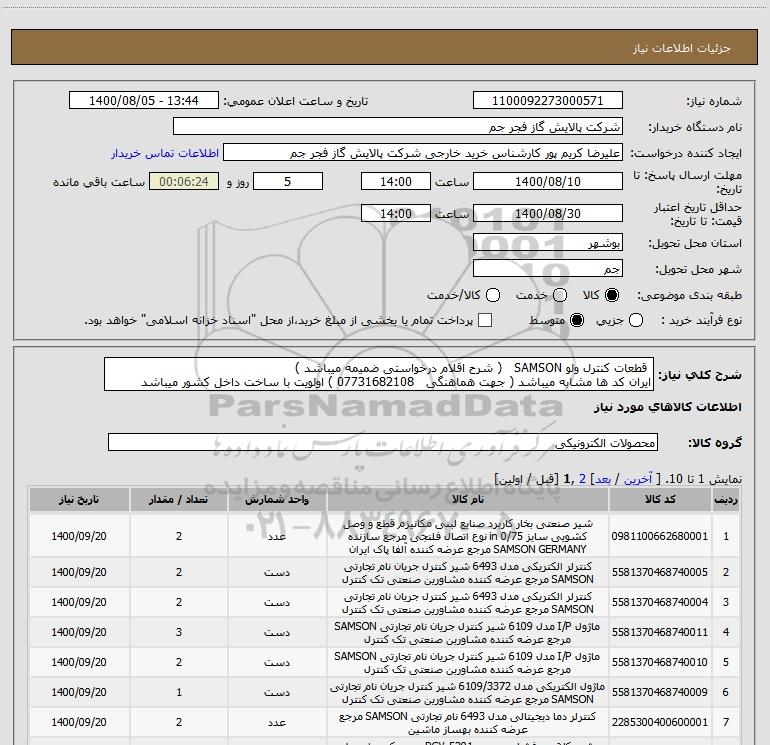Toggle the اسناد خزانه اسلامی payment checkbox
Screen dimensions: 770x745
(485, 320)
